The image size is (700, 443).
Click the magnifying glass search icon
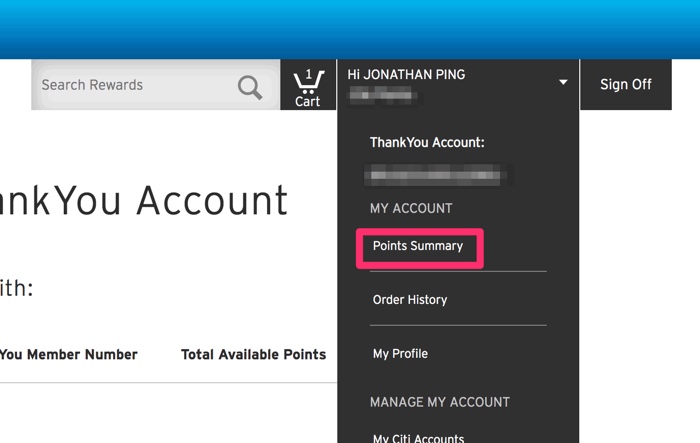pos(250,88)
